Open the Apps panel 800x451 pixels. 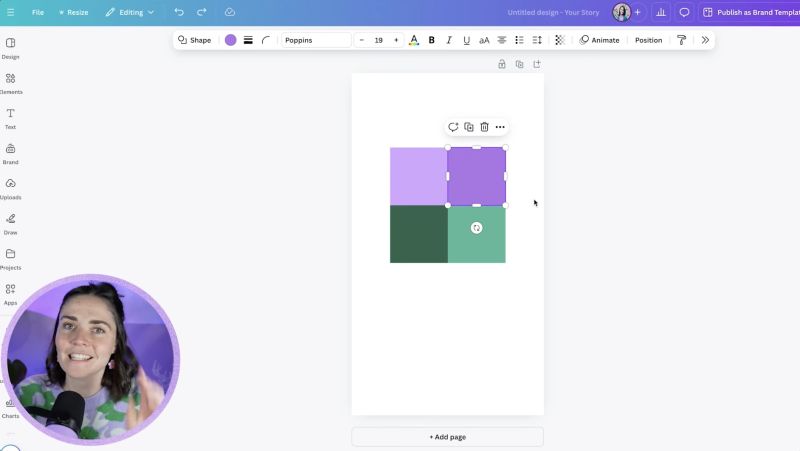click(x=10, y=295)
